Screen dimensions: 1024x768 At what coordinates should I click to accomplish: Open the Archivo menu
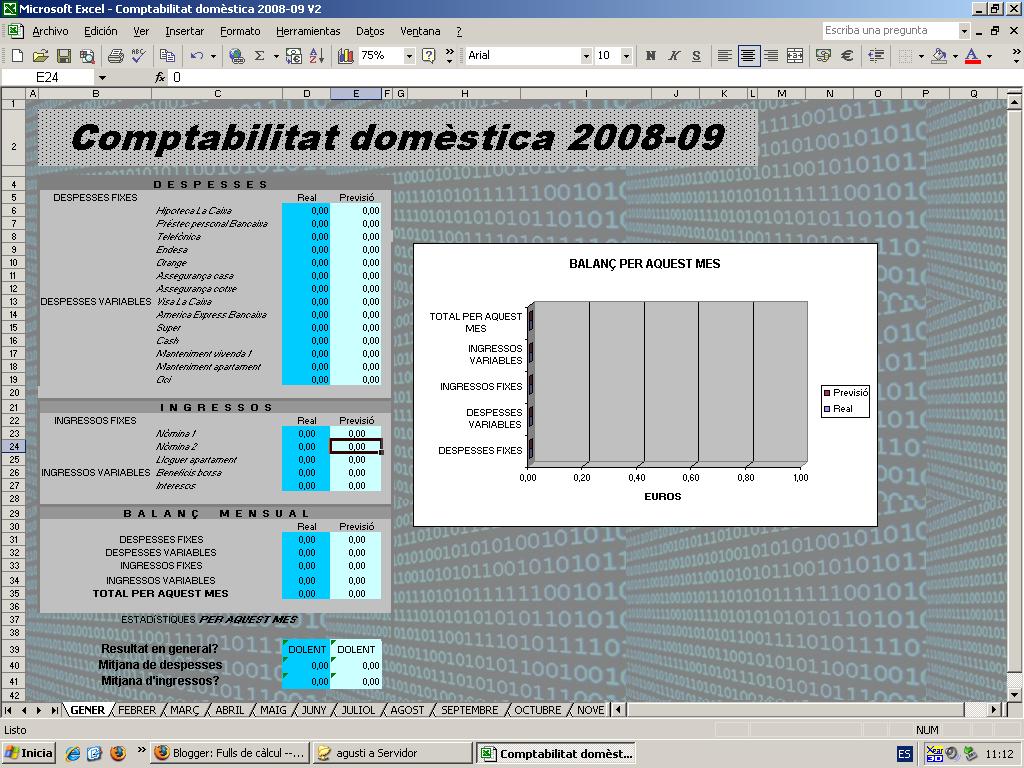[50, 31]
